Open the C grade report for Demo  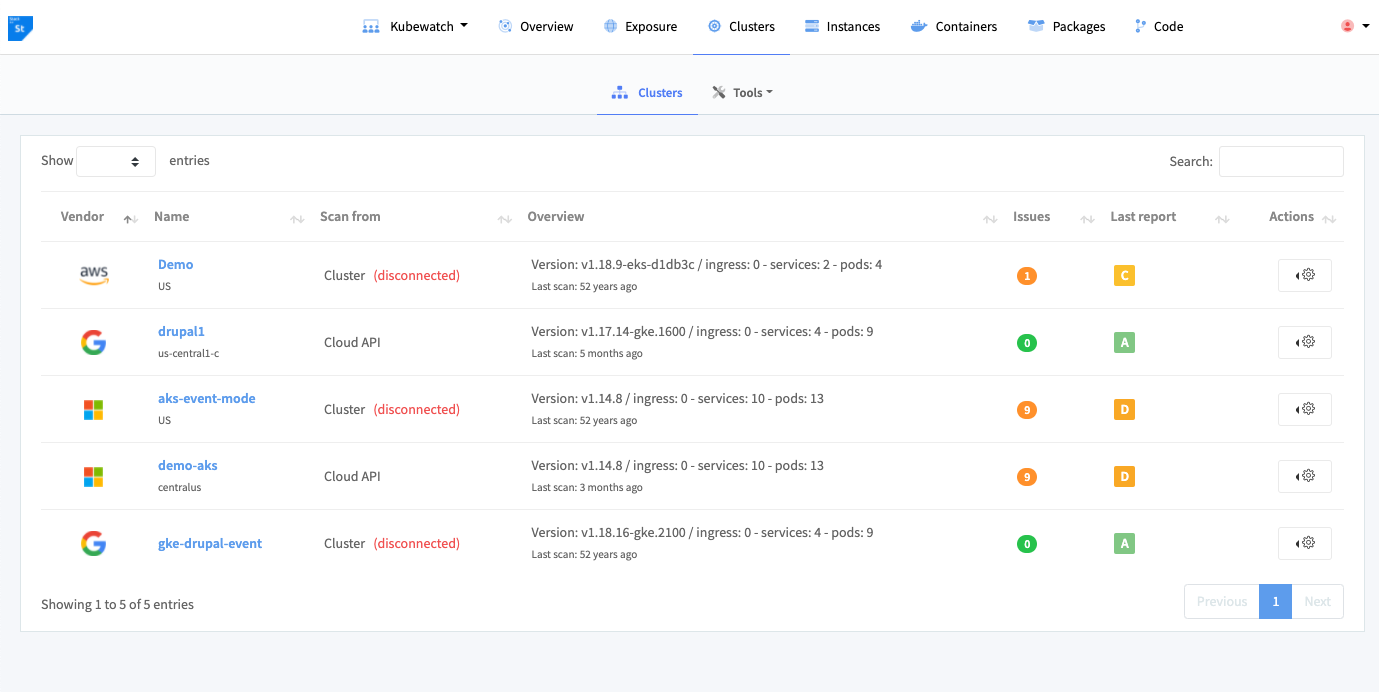pyautogui.click(x=1124, y=276)
